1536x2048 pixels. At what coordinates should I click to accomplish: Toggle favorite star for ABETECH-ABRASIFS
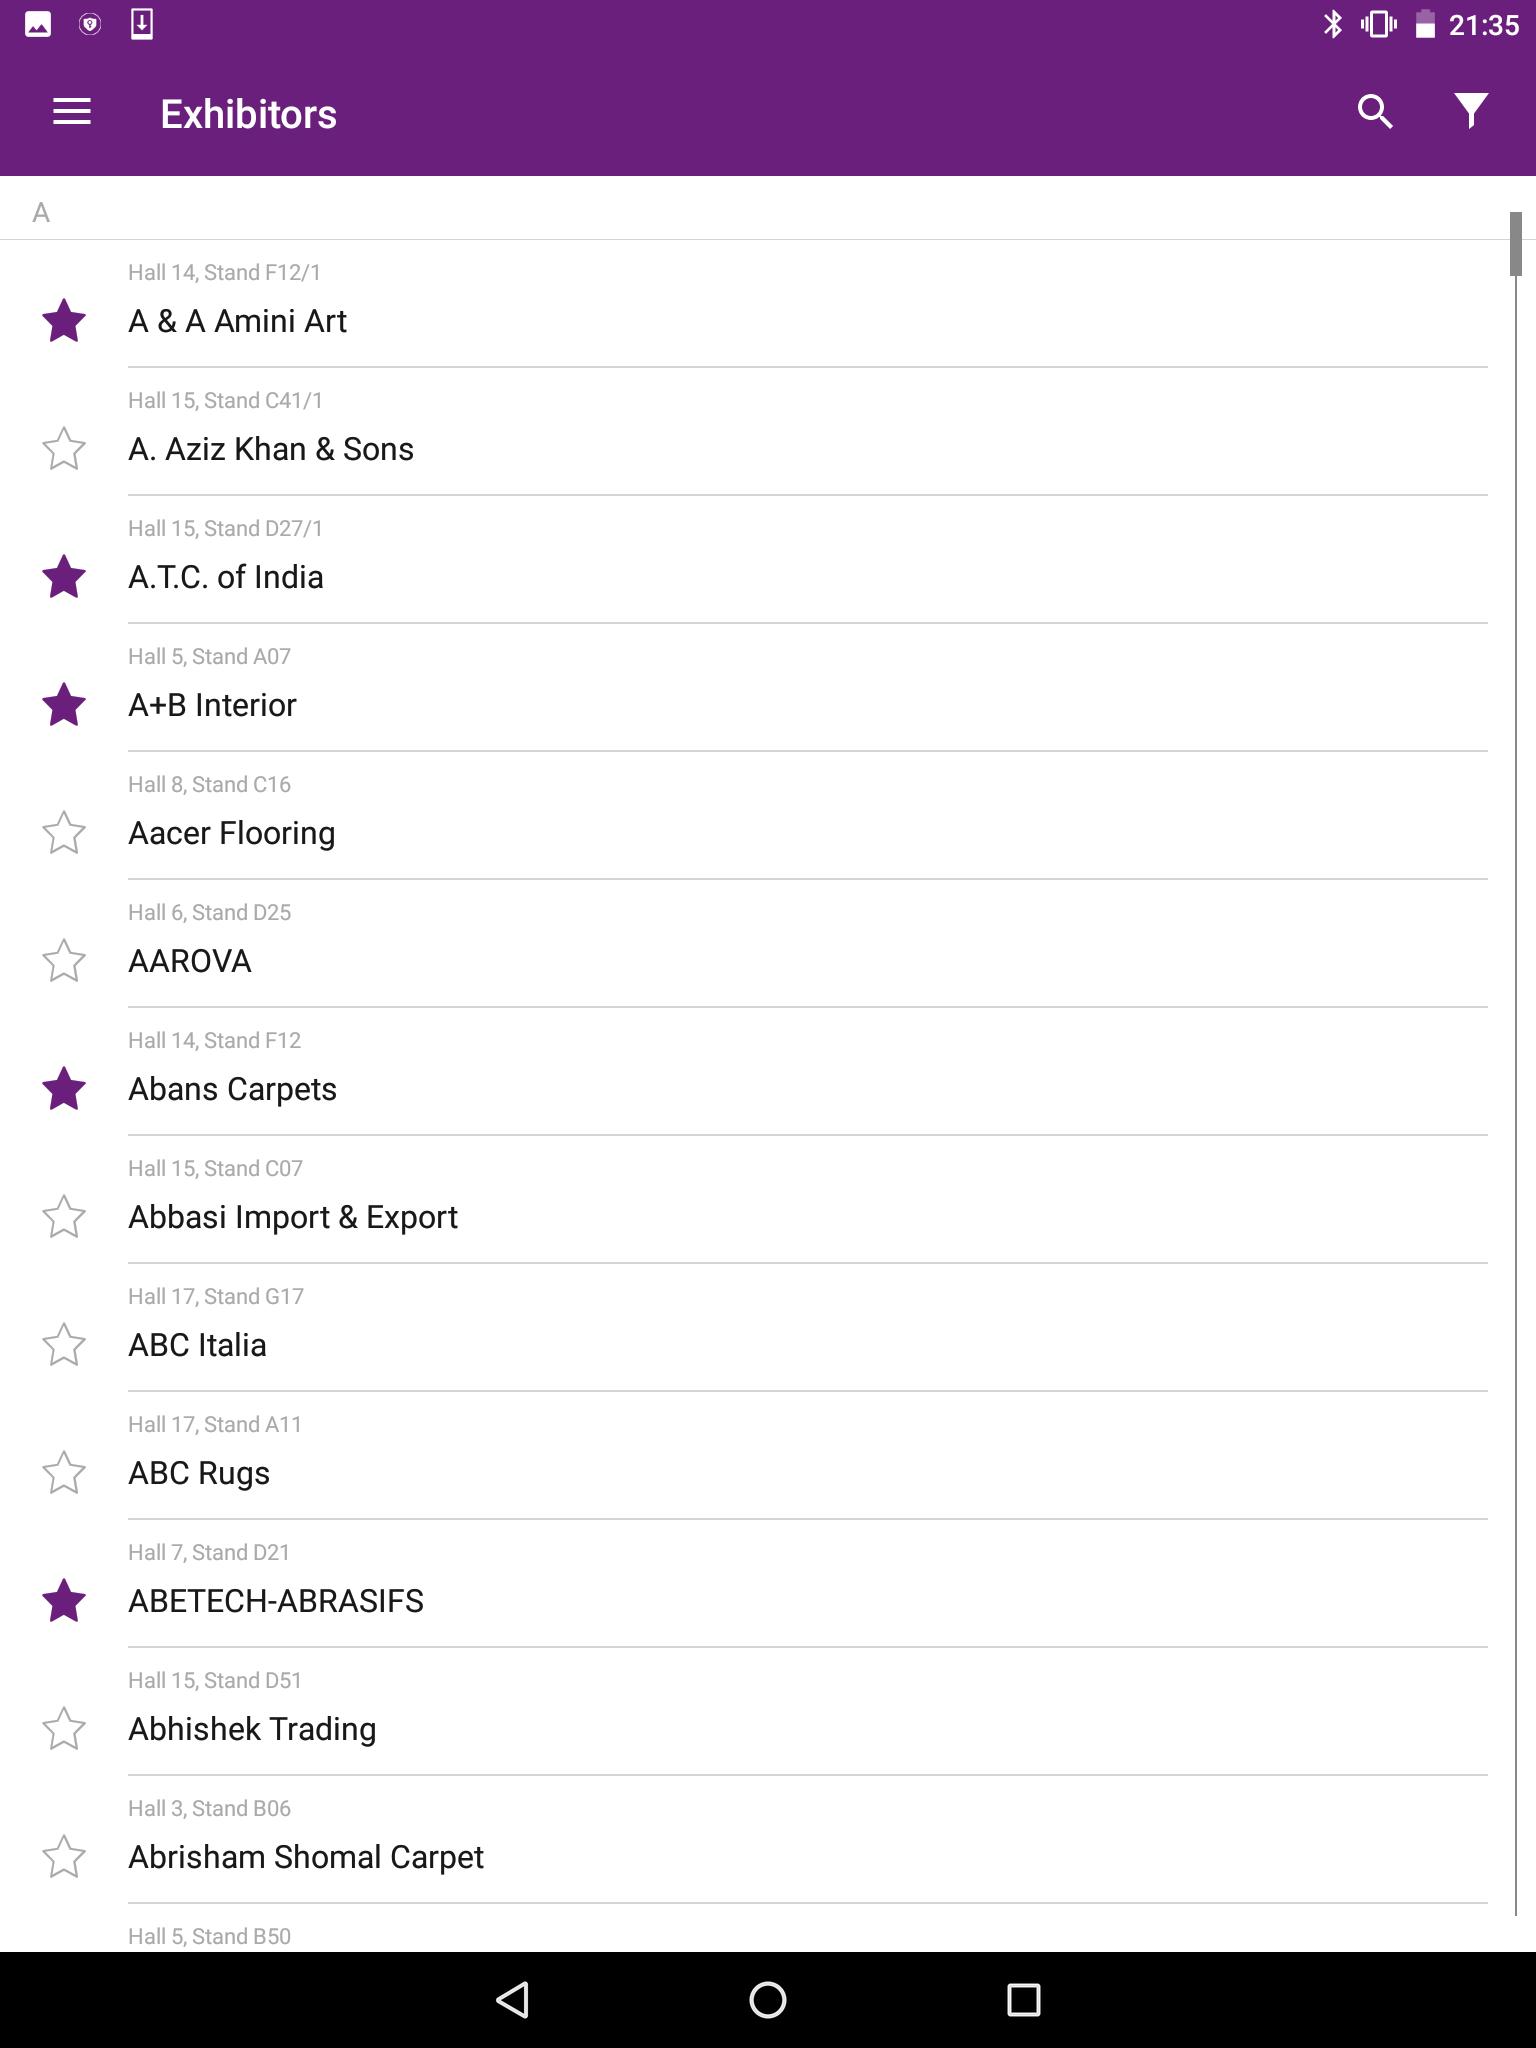[64, 1601]
